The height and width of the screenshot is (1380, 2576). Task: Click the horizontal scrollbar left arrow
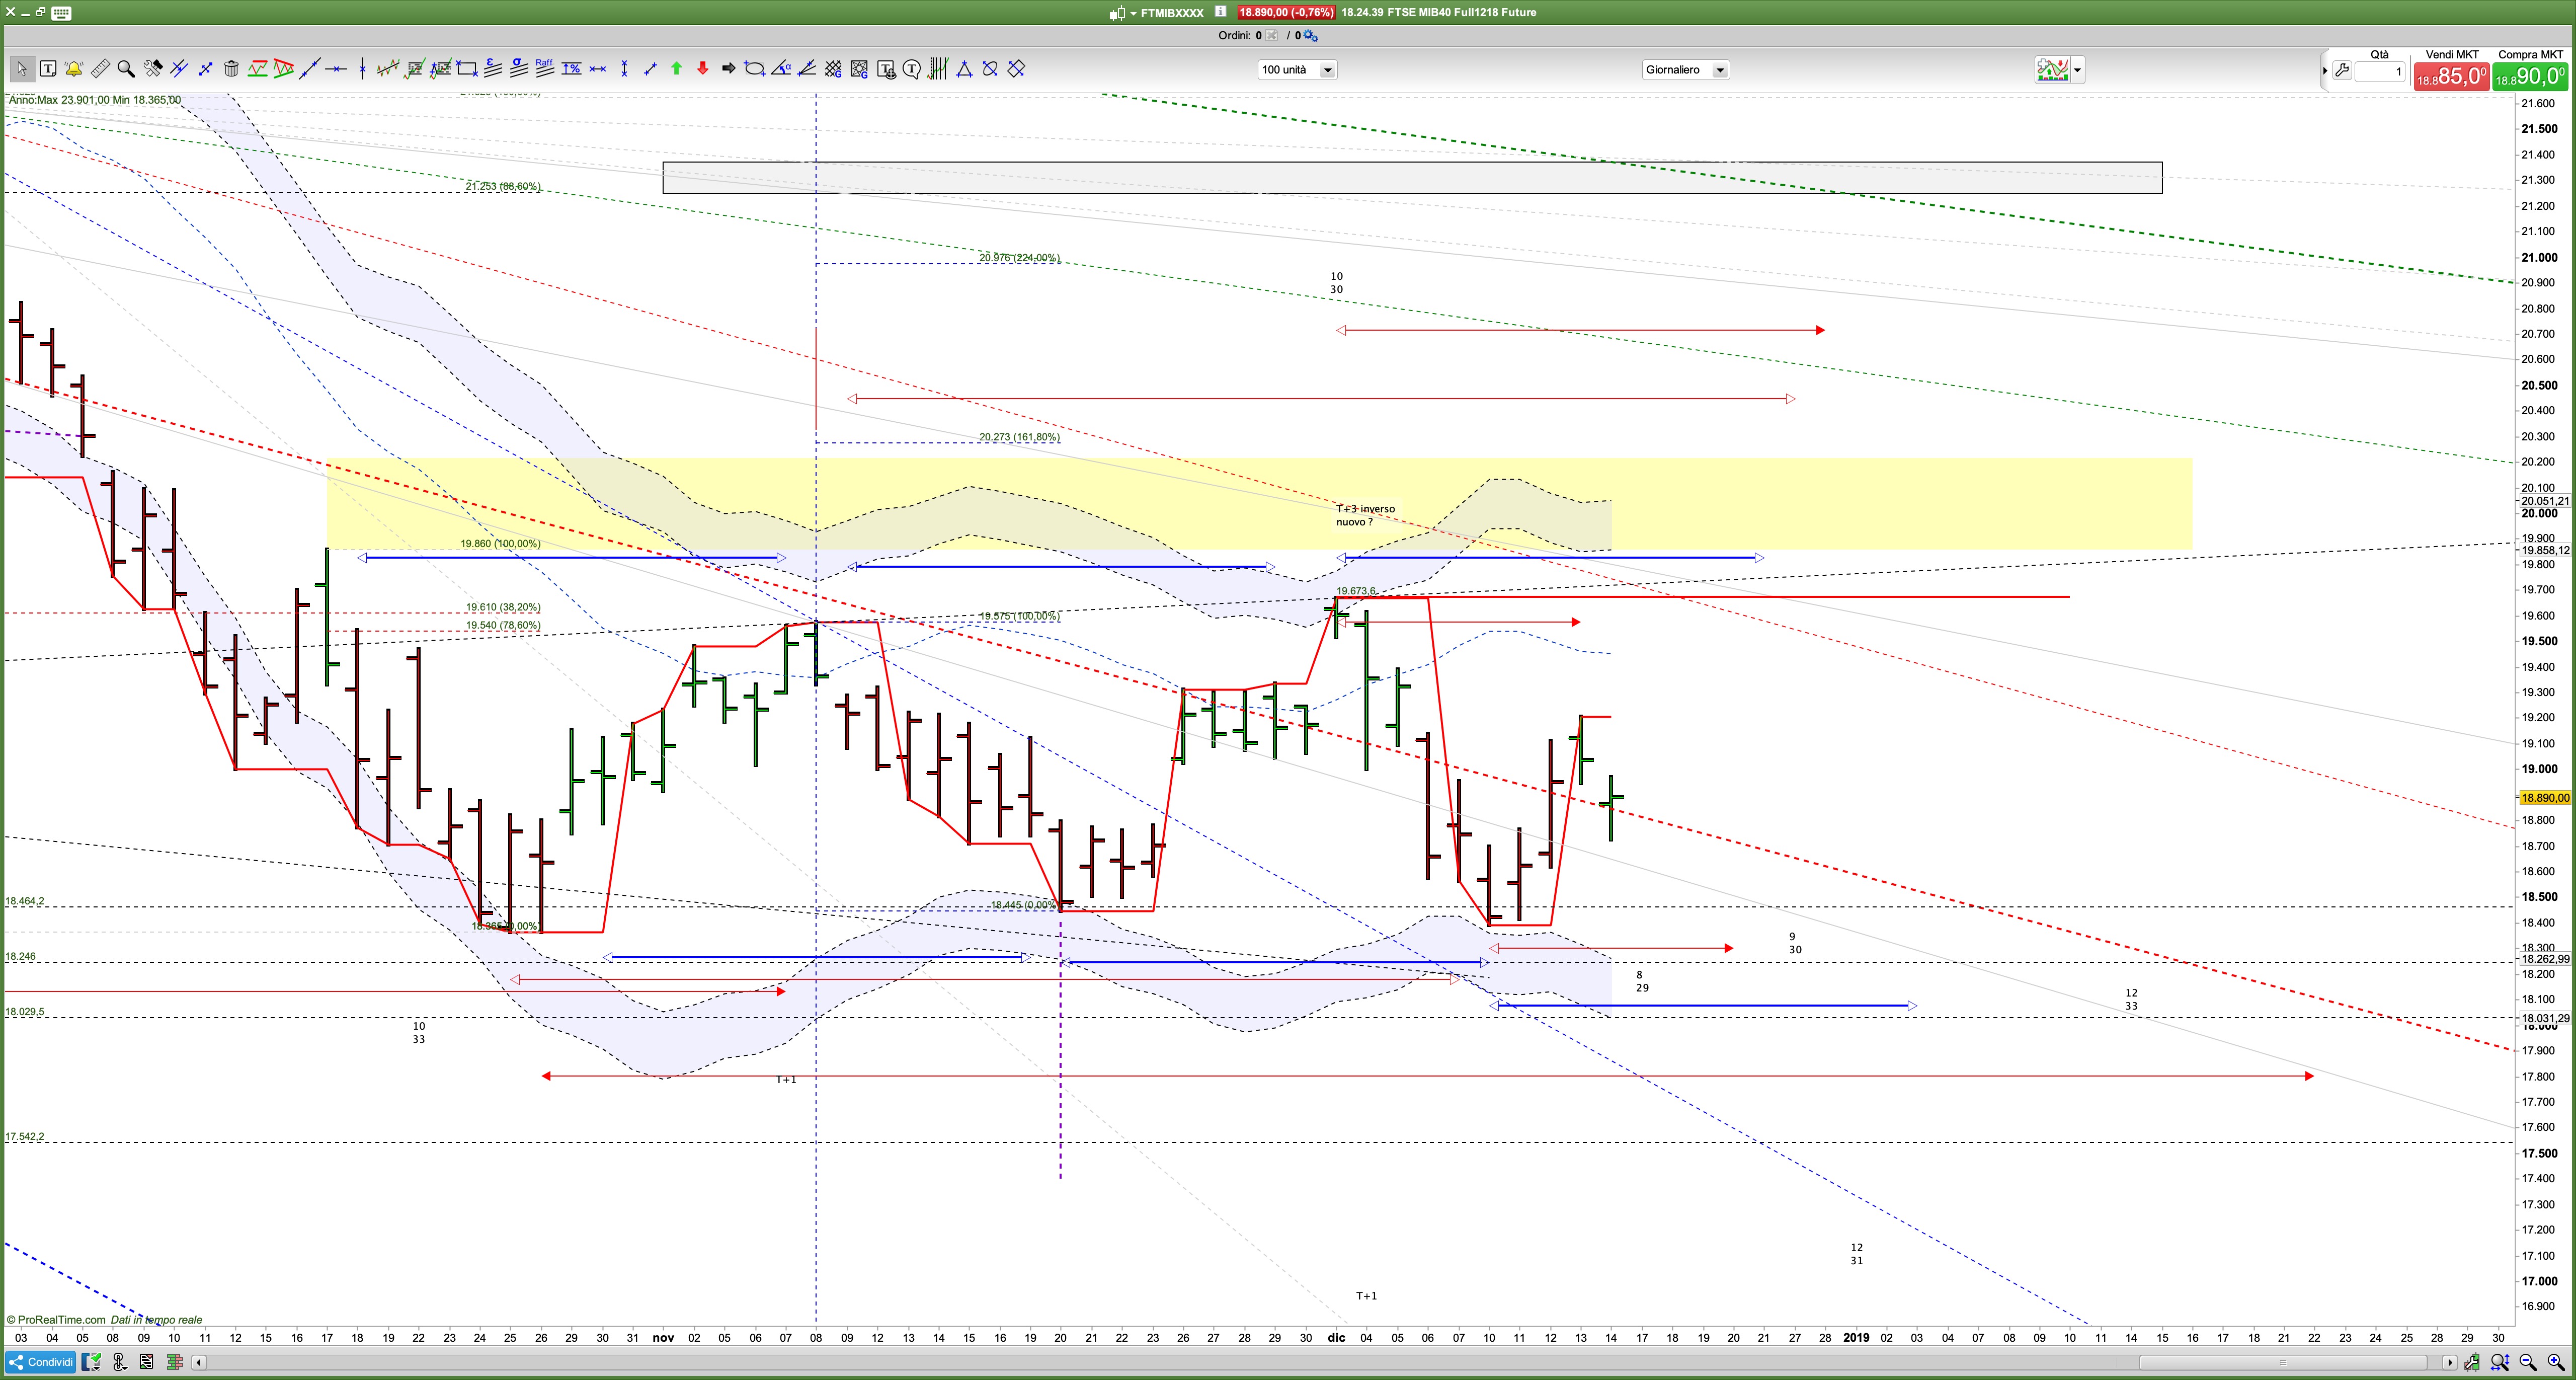[199, 1362]
